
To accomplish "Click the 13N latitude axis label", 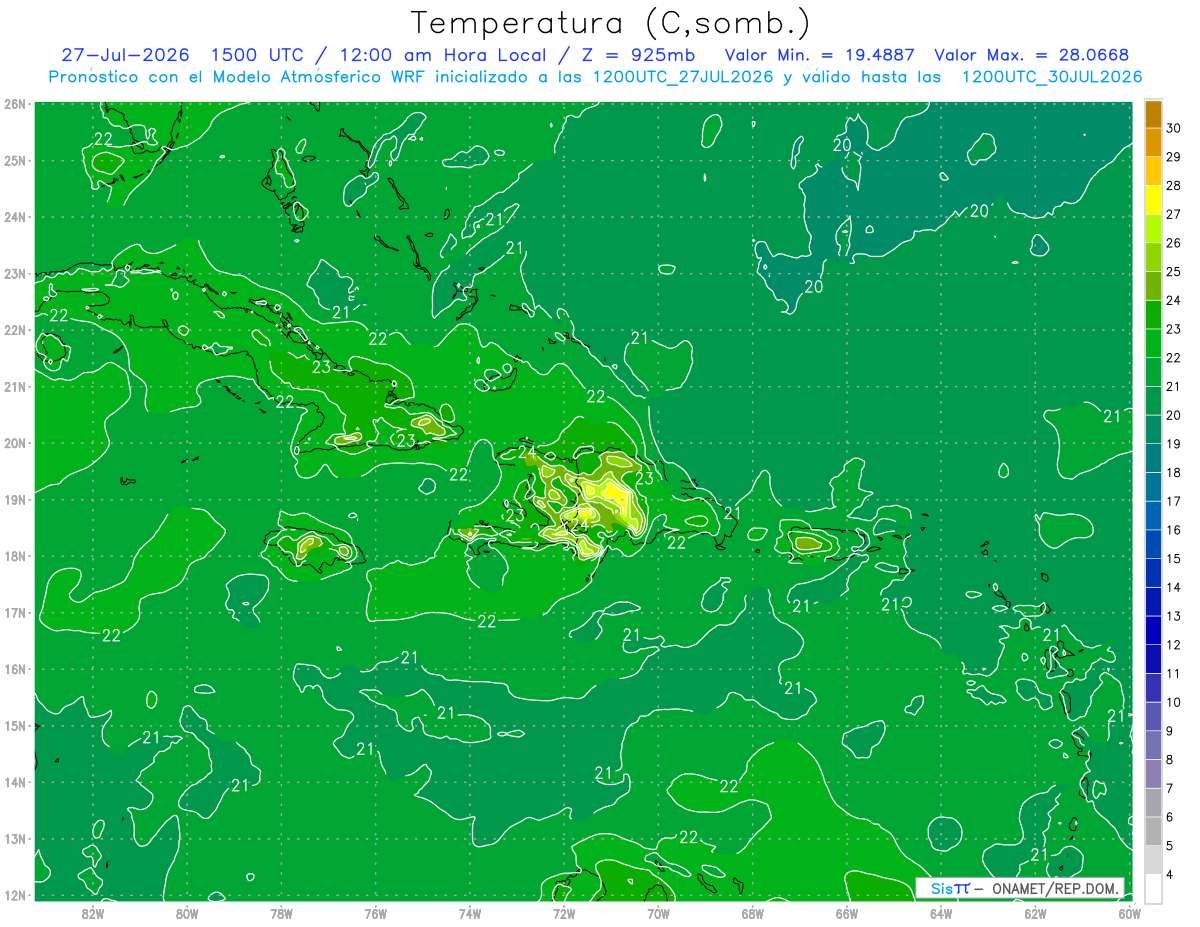I will coord(15,838).
